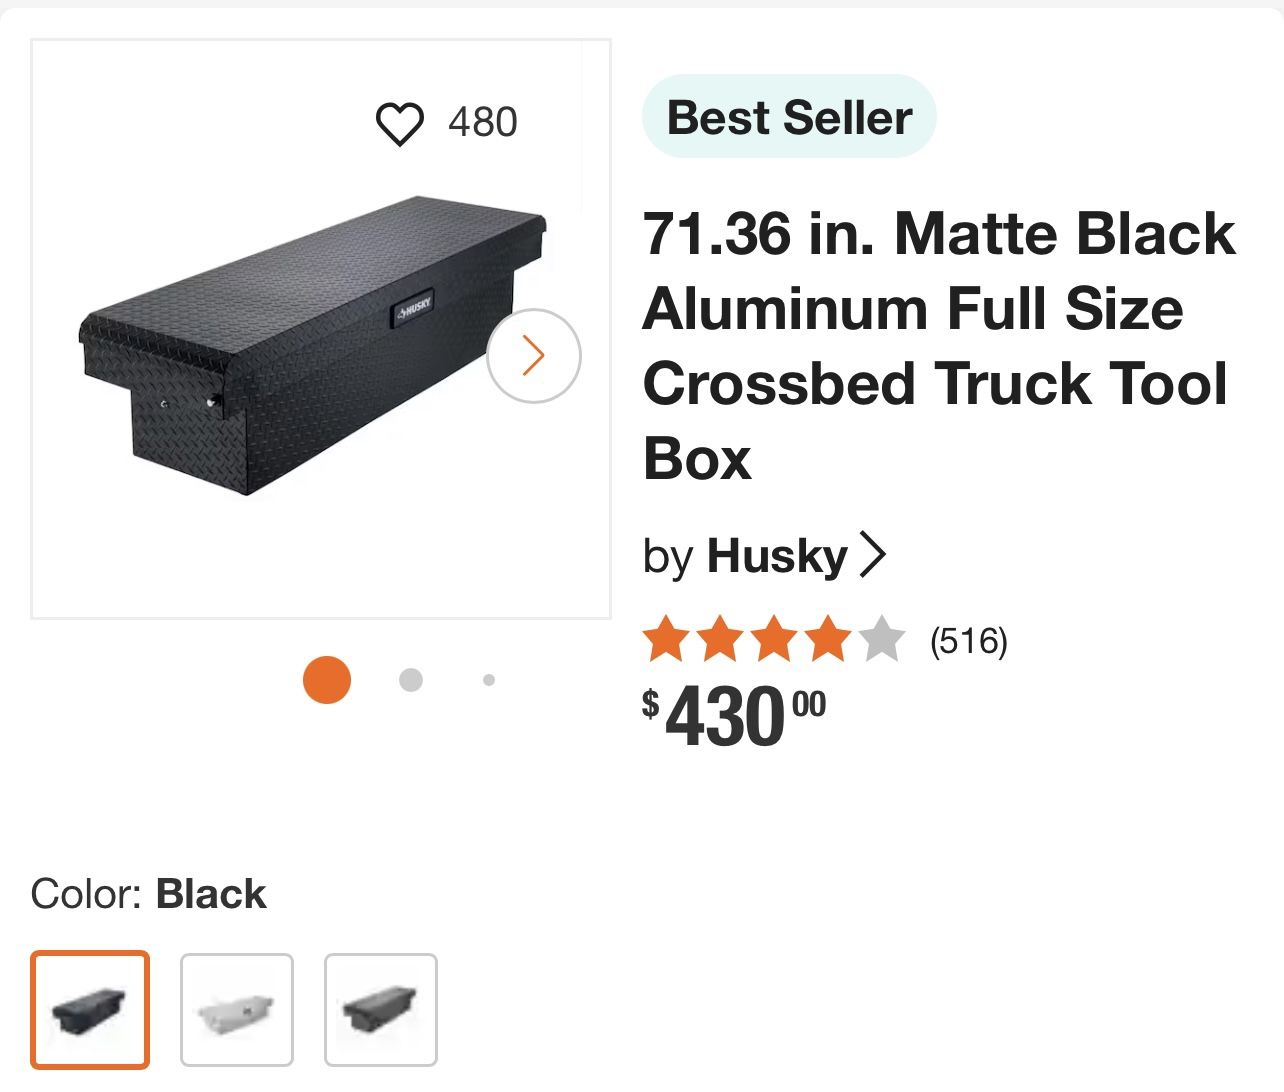1284x1092 pixels.
Task: Tap the heart favorite icon
Action: click(399, 124)
